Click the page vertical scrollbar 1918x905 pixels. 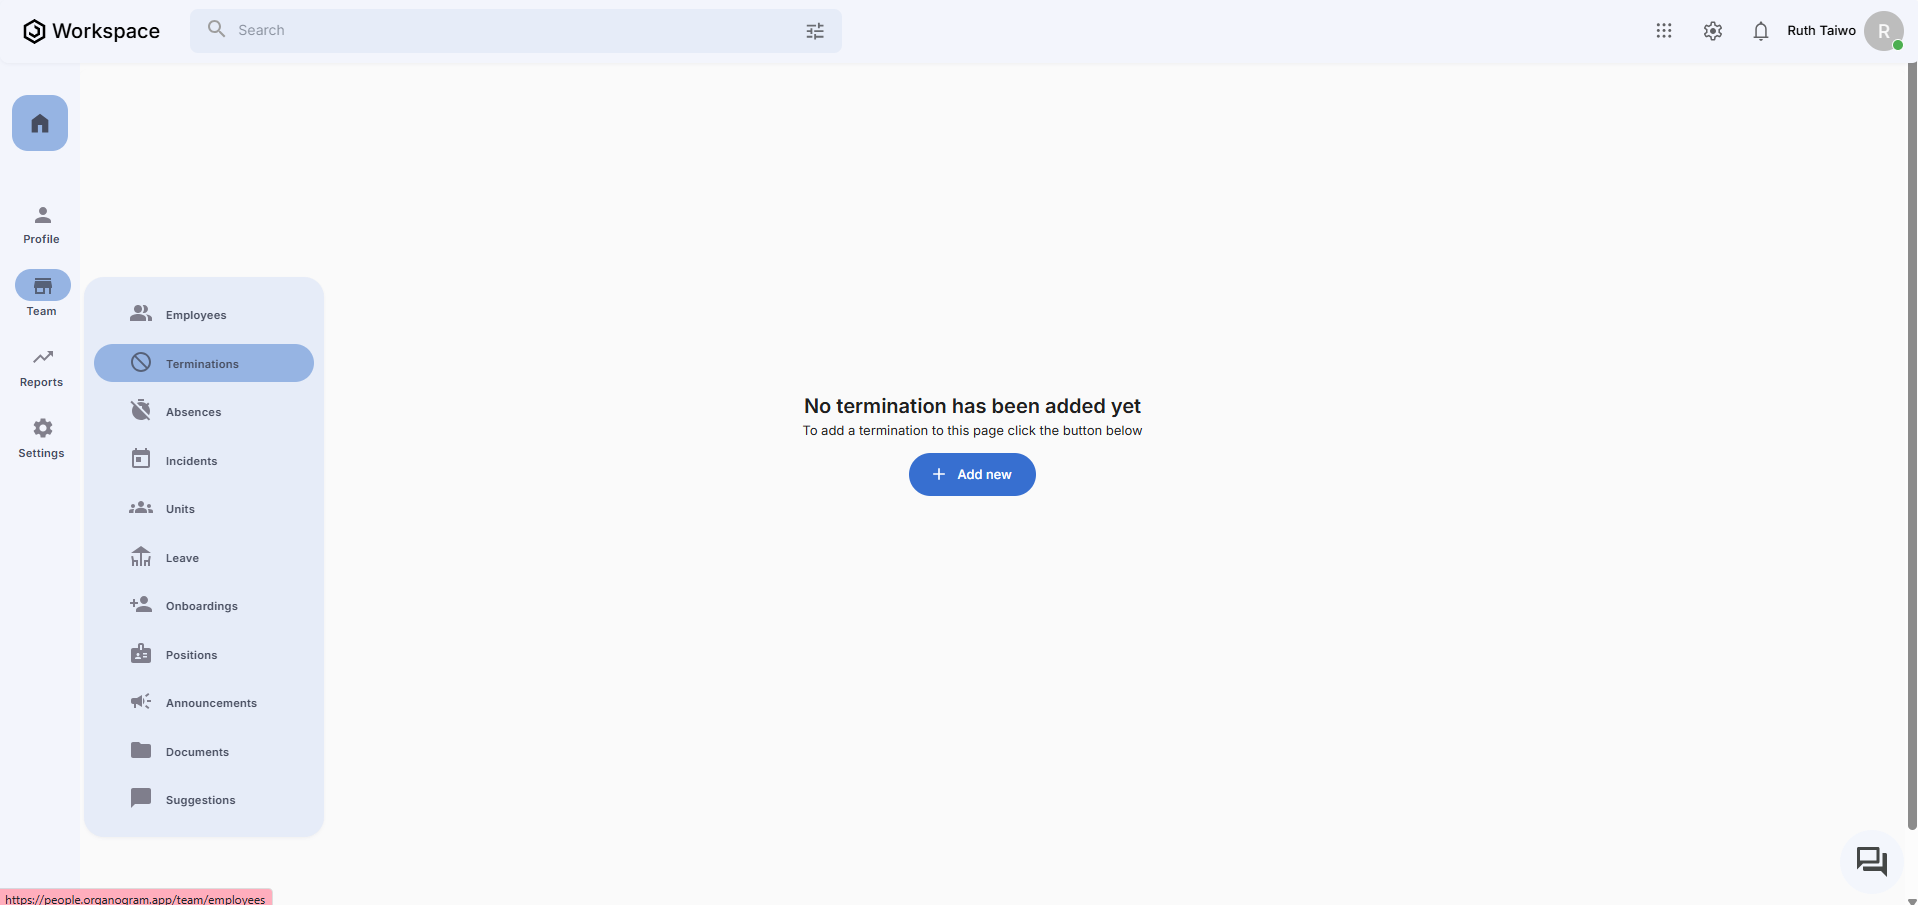click(x=1912, y=450)
